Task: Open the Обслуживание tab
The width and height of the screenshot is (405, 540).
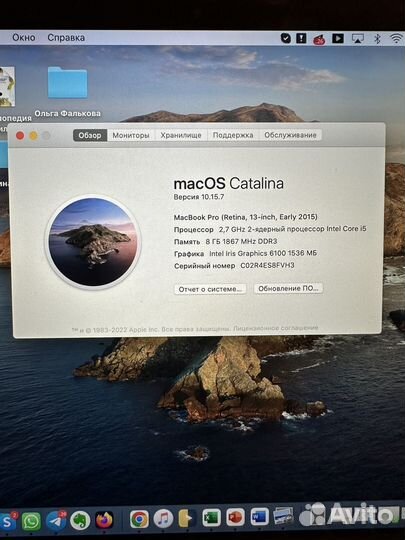Action: point(290,135)
